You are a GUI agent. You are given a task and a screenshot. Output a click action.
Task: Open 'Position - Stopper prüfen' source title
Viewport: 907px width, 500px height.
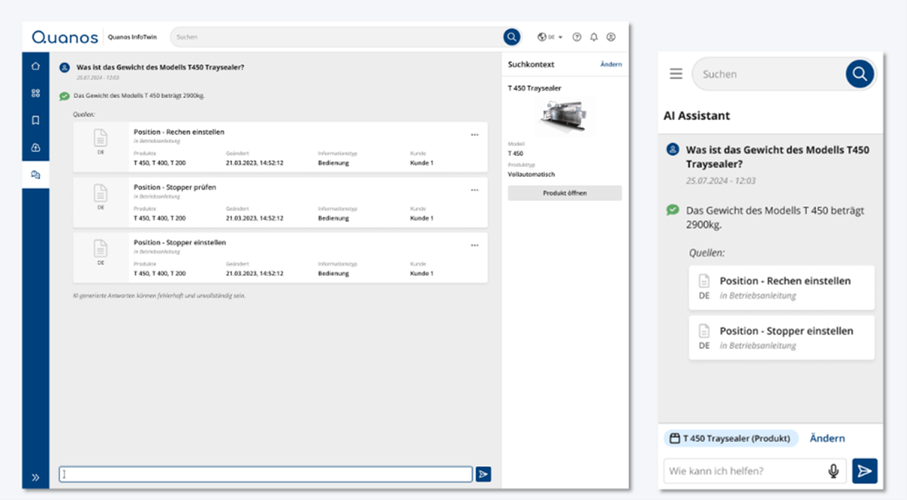(x=175, y=188)
